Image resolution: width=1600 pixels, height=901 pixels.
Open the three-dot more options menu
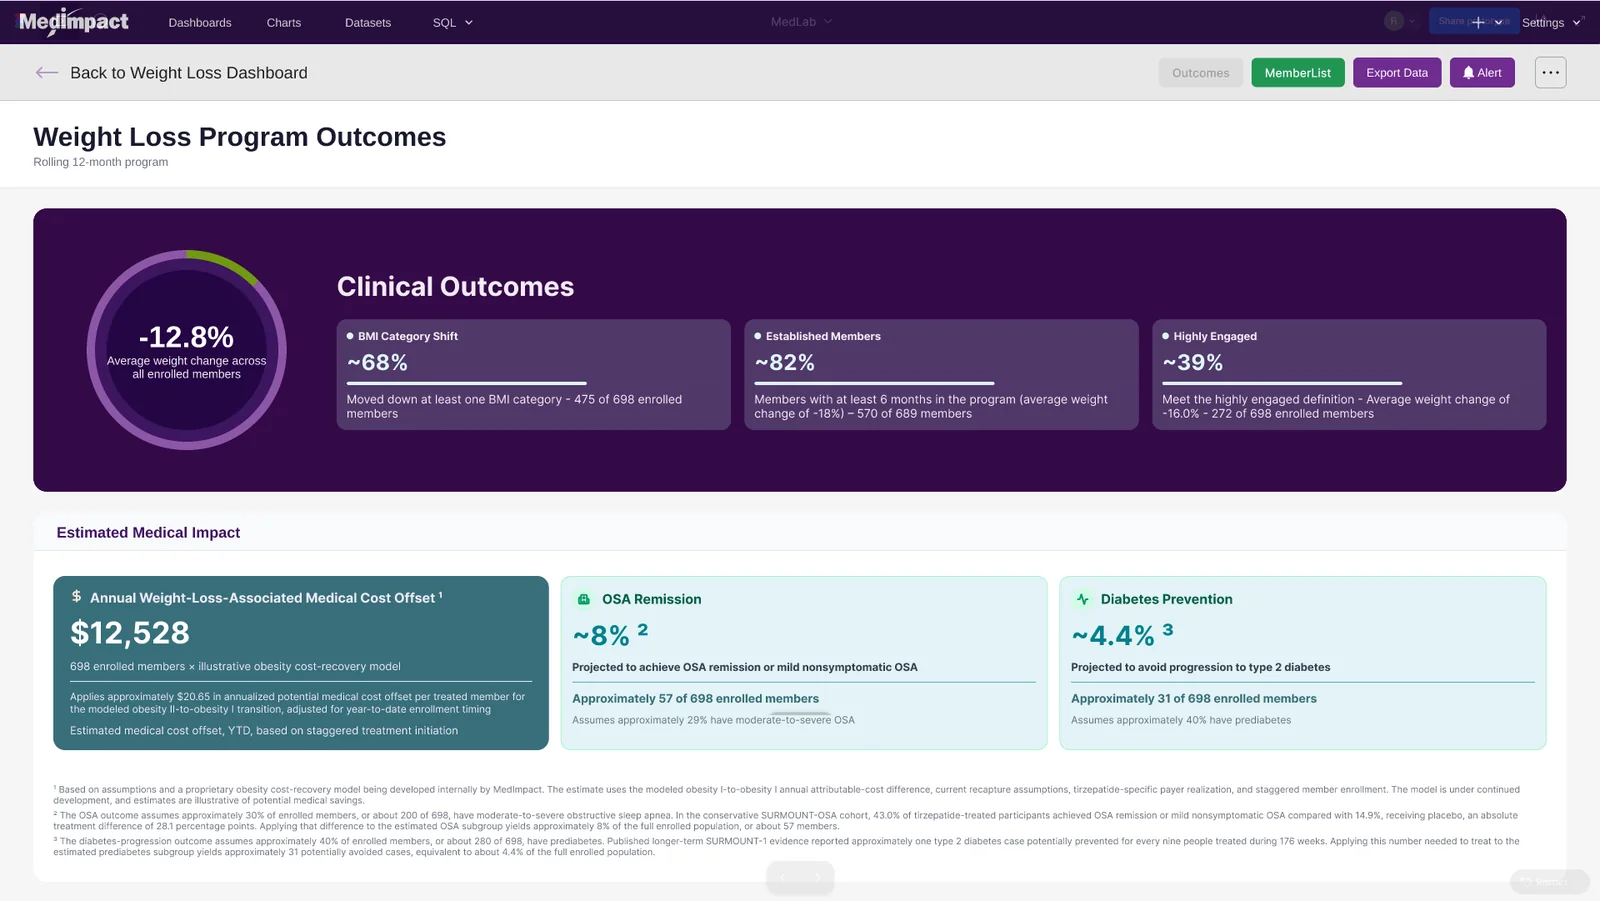click(x=1550, y=72)
